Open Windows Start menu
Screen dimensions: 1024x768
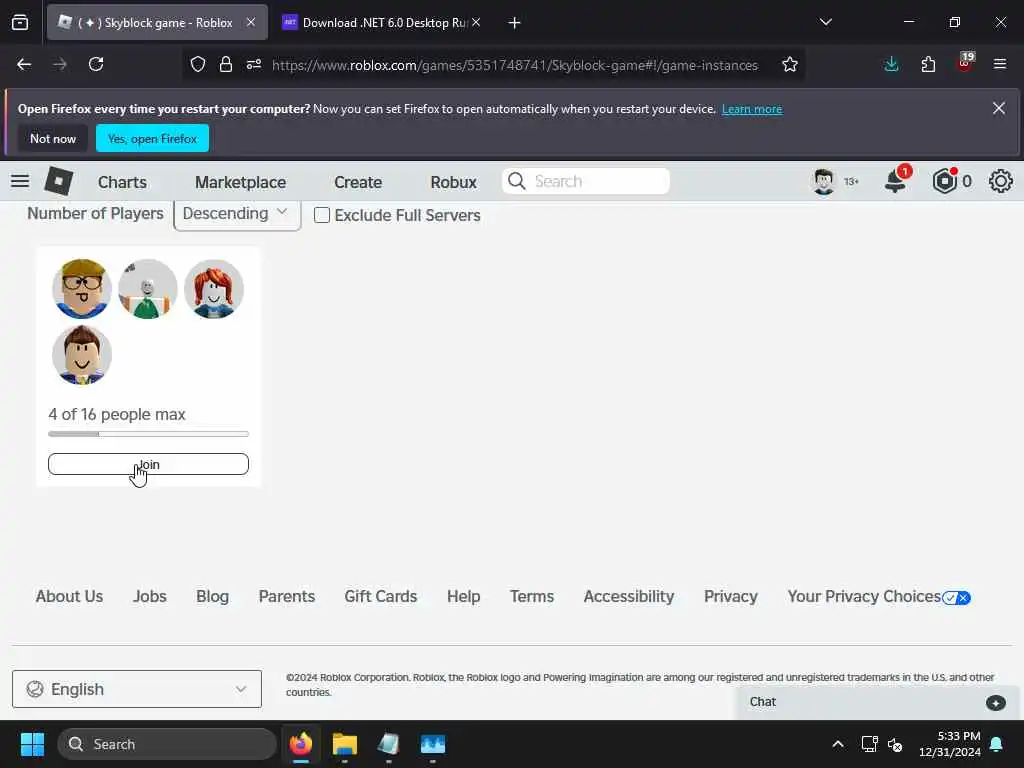click(x=32, y=744)
